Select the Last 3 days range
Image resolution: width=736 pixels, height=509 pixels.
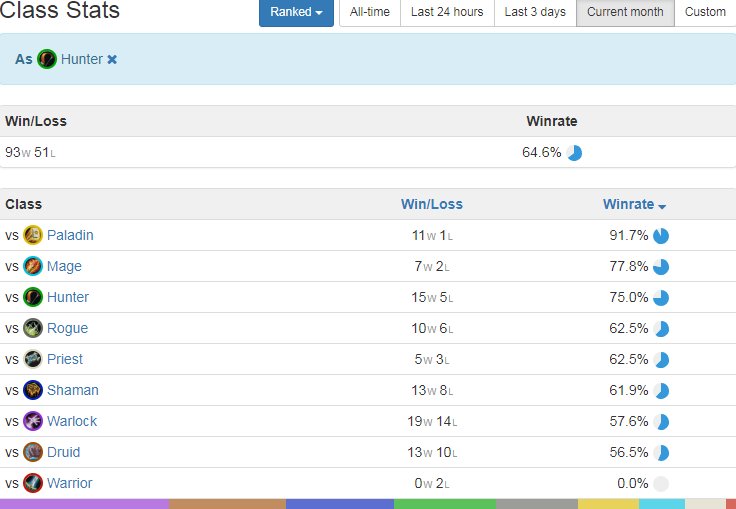[535, 12]
